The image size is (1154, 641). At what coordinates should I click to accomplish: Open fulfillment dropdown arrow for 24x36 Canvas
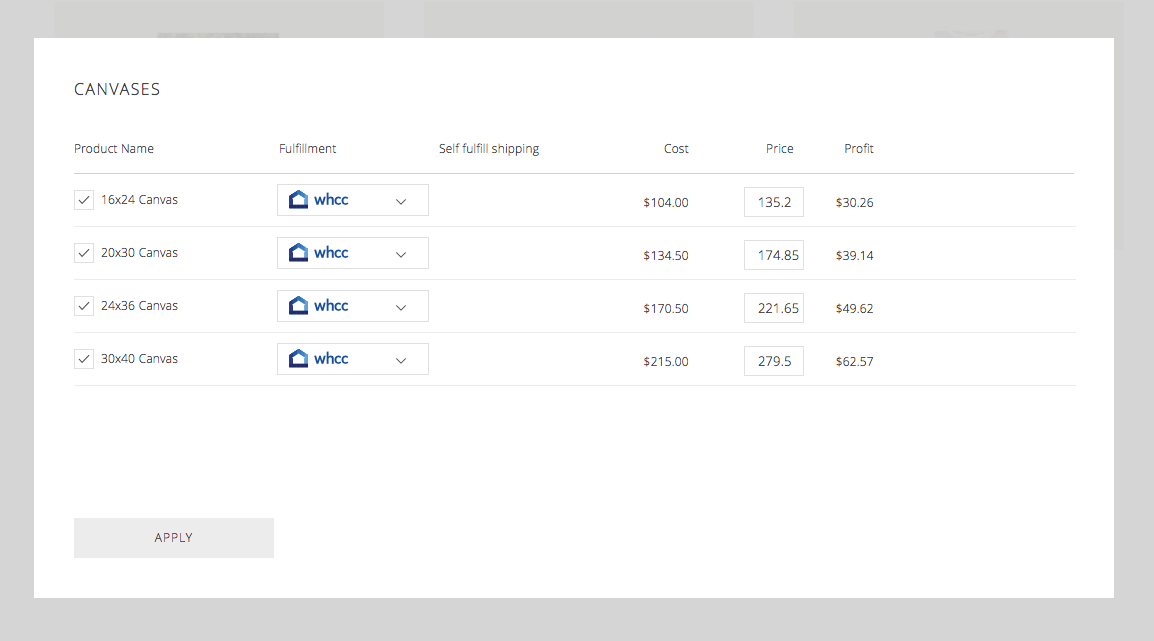pyautogui.click(x=401, y=307)
